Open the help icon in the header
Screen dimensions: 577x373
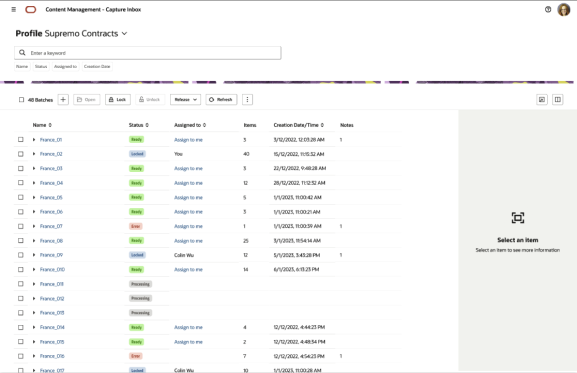tap(548, 10)
